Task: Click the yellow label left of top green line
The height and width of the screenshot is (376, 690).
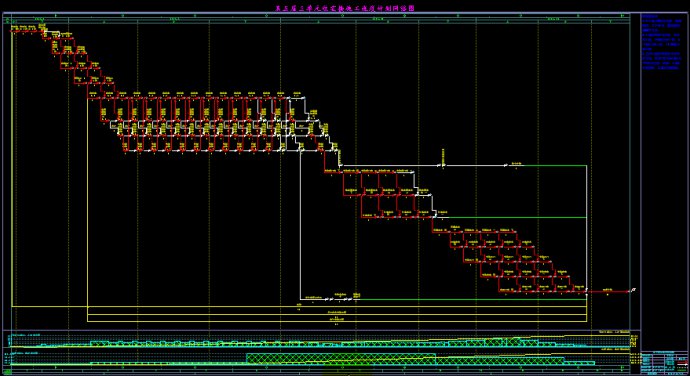Action: (x=517, y=164)
